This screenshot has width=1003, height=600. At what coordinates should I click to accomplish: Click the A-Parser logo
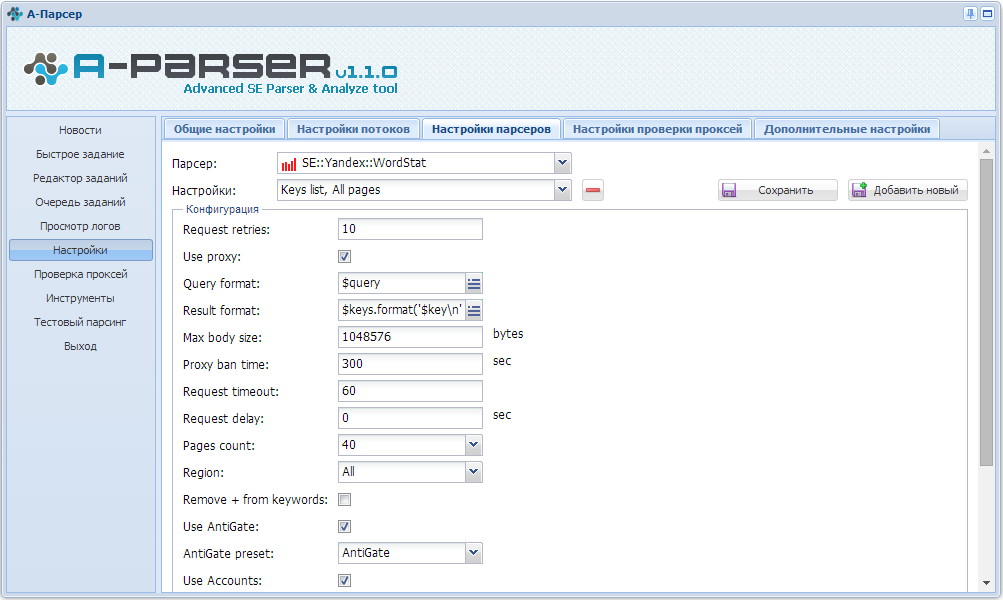click(x=210, y=73)
